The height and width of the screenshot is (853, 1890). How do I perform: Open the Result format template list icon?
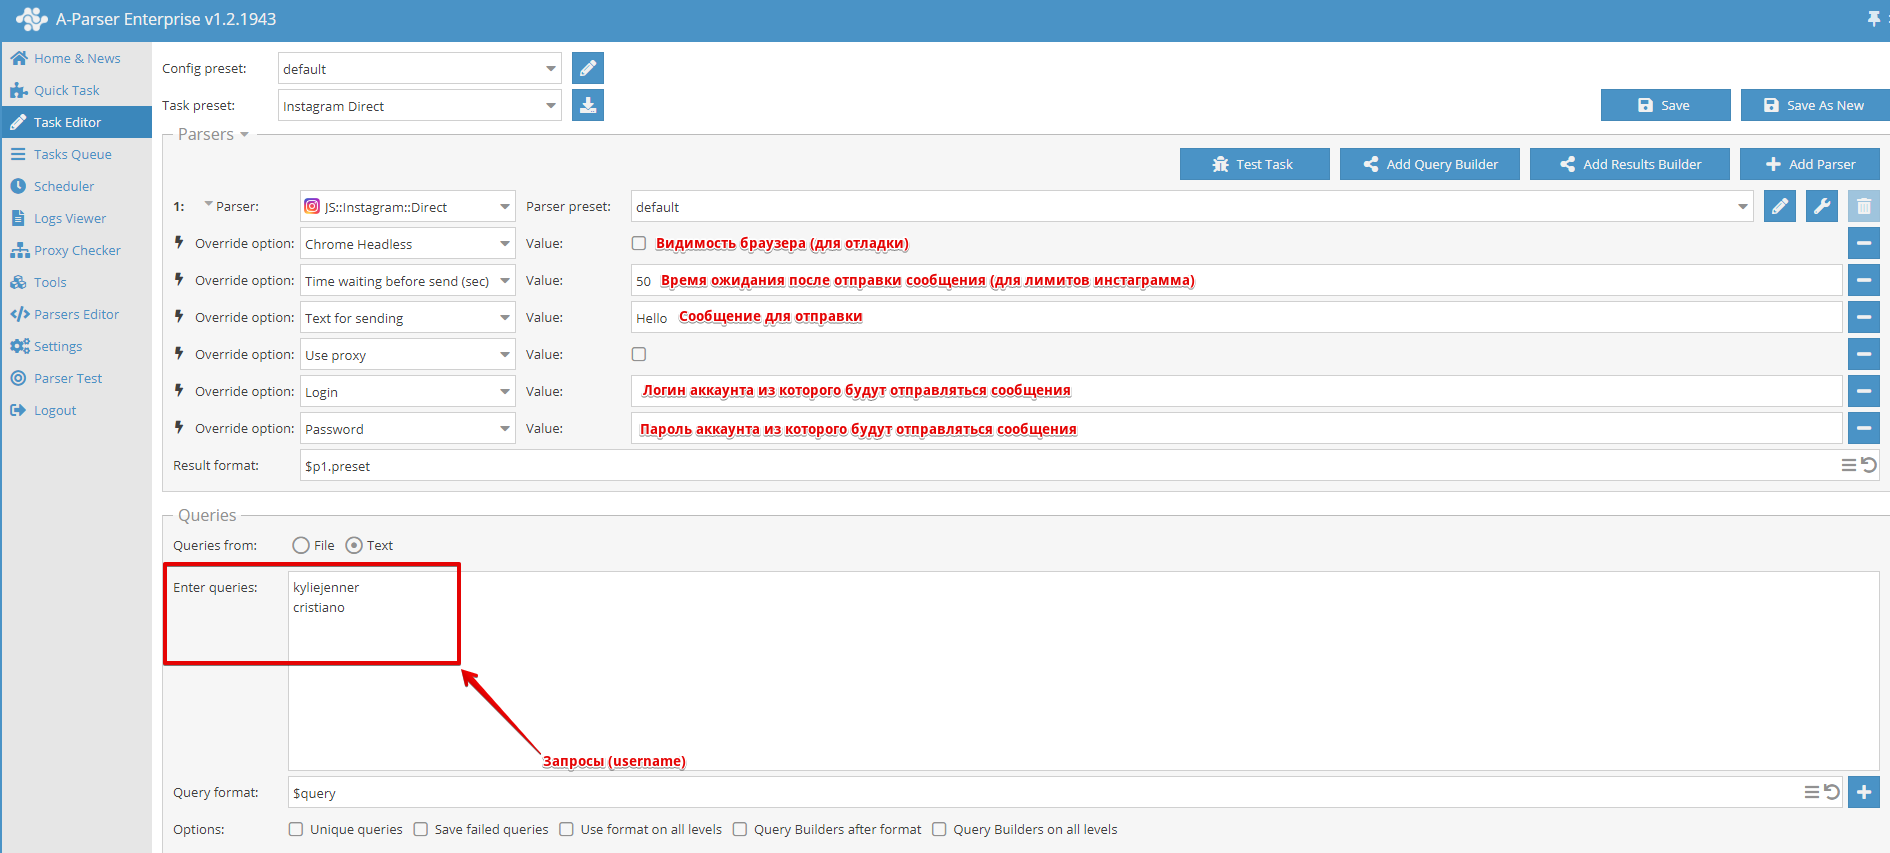point(1849,465)
